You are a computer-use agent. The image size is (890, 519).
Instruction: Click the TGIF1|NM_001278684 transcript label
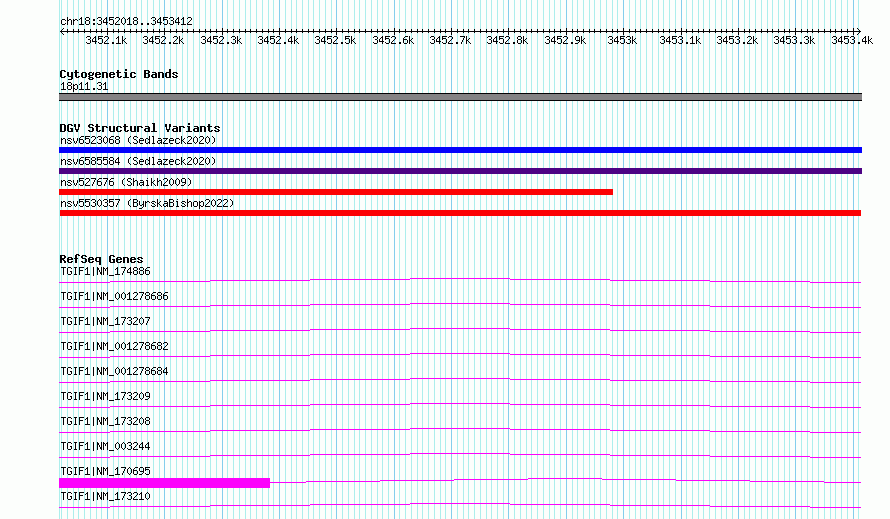[x=114, y=371]
